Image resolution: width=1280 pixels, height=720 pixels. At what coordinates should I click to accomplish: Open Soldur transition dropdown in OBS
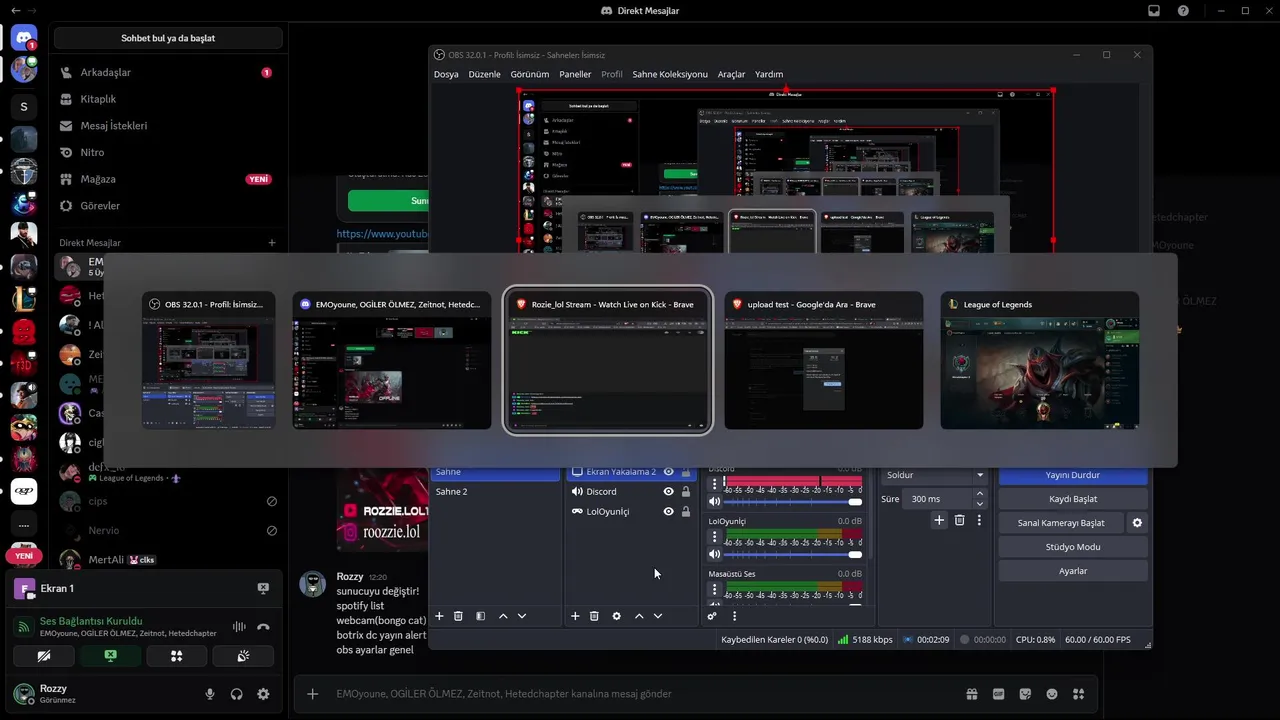click(935, 475)
